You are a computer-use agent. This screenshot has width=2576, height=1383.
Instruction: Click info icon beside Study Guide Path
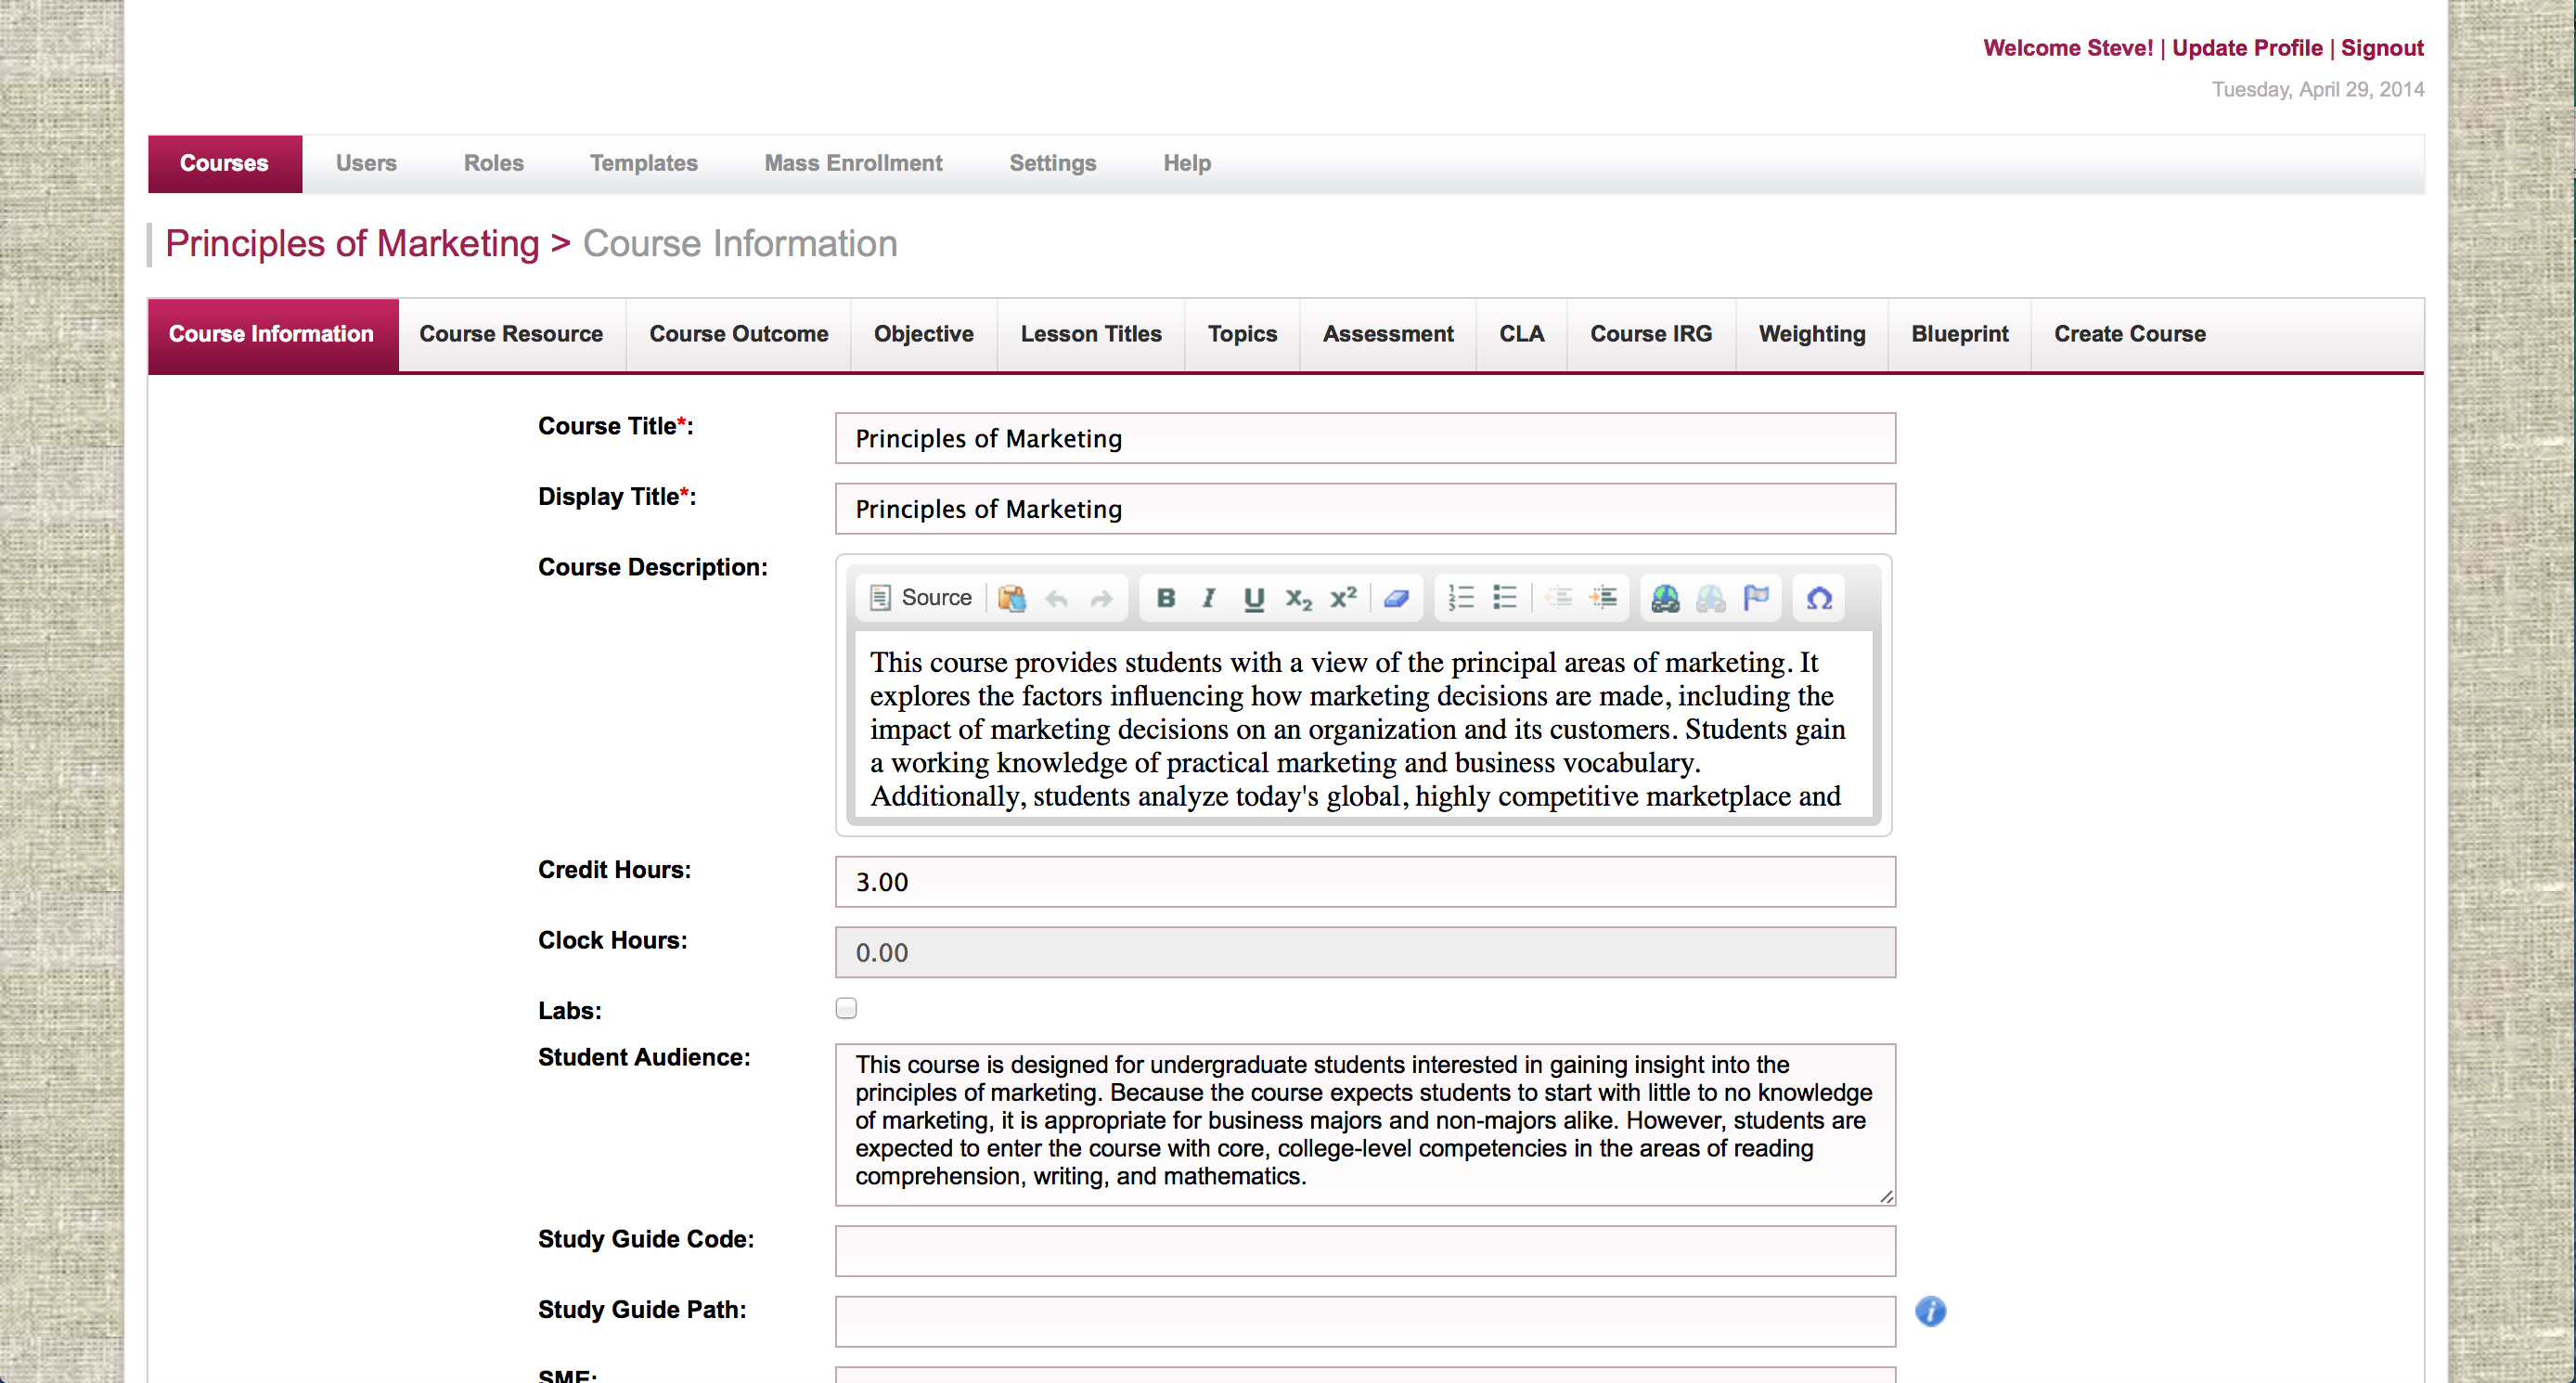pyautogui.click(x=1930, y=1311)
